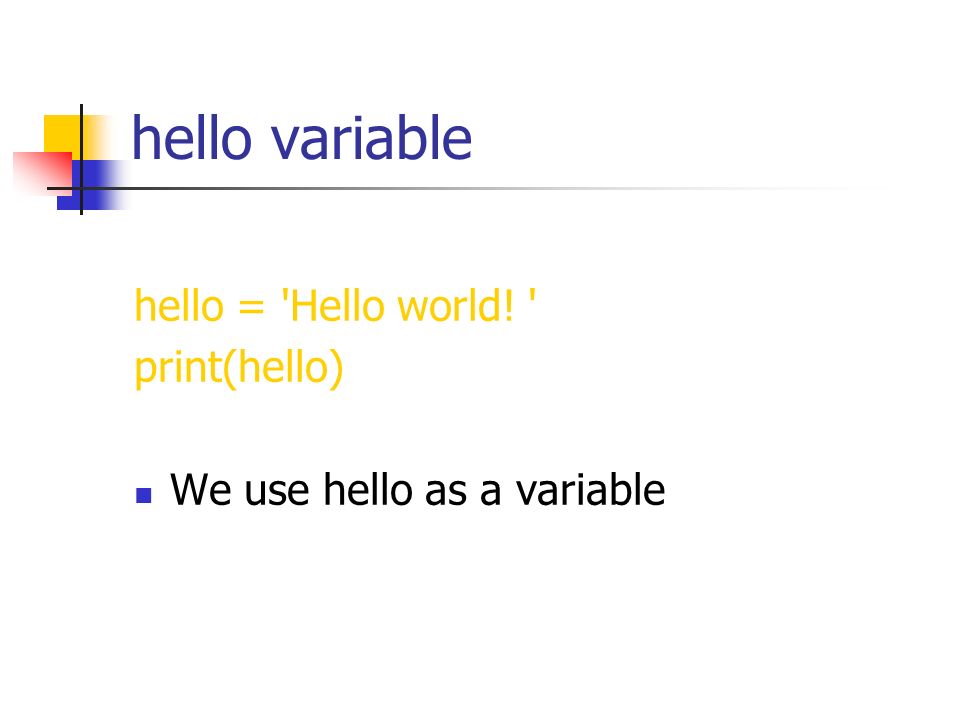This screenshot has height=720, width=960.
Task: Click the red gradient square decoration
Action: click(x=43, y=174)
